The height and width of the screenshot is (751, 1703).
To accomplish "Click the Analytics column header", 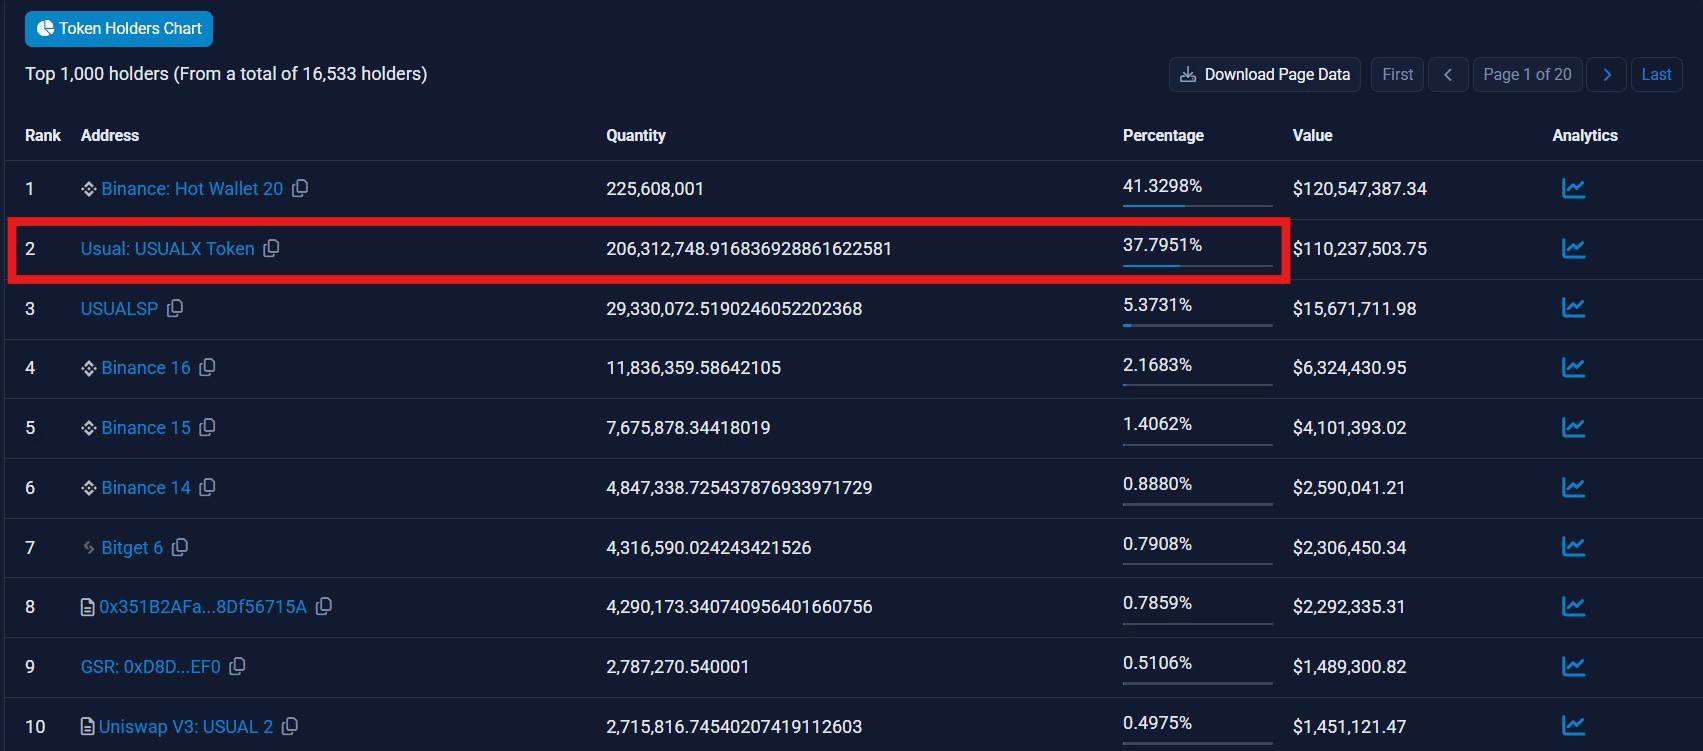I will pyautogui.click(x=1585, y=136).
